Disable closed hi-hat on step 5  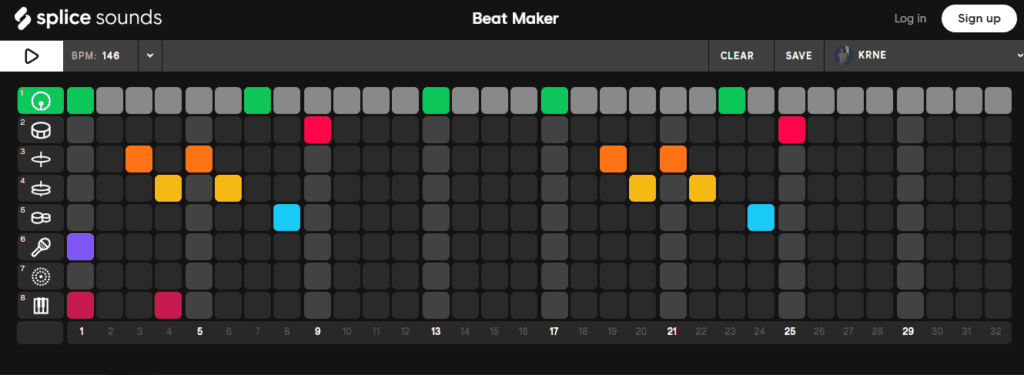point(199,159)
